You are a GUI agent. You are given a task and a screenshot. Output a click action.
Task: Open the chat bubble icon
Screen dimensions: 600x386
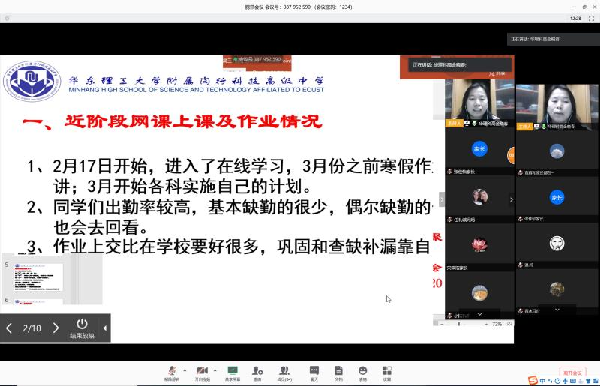(x=314, y=373)
